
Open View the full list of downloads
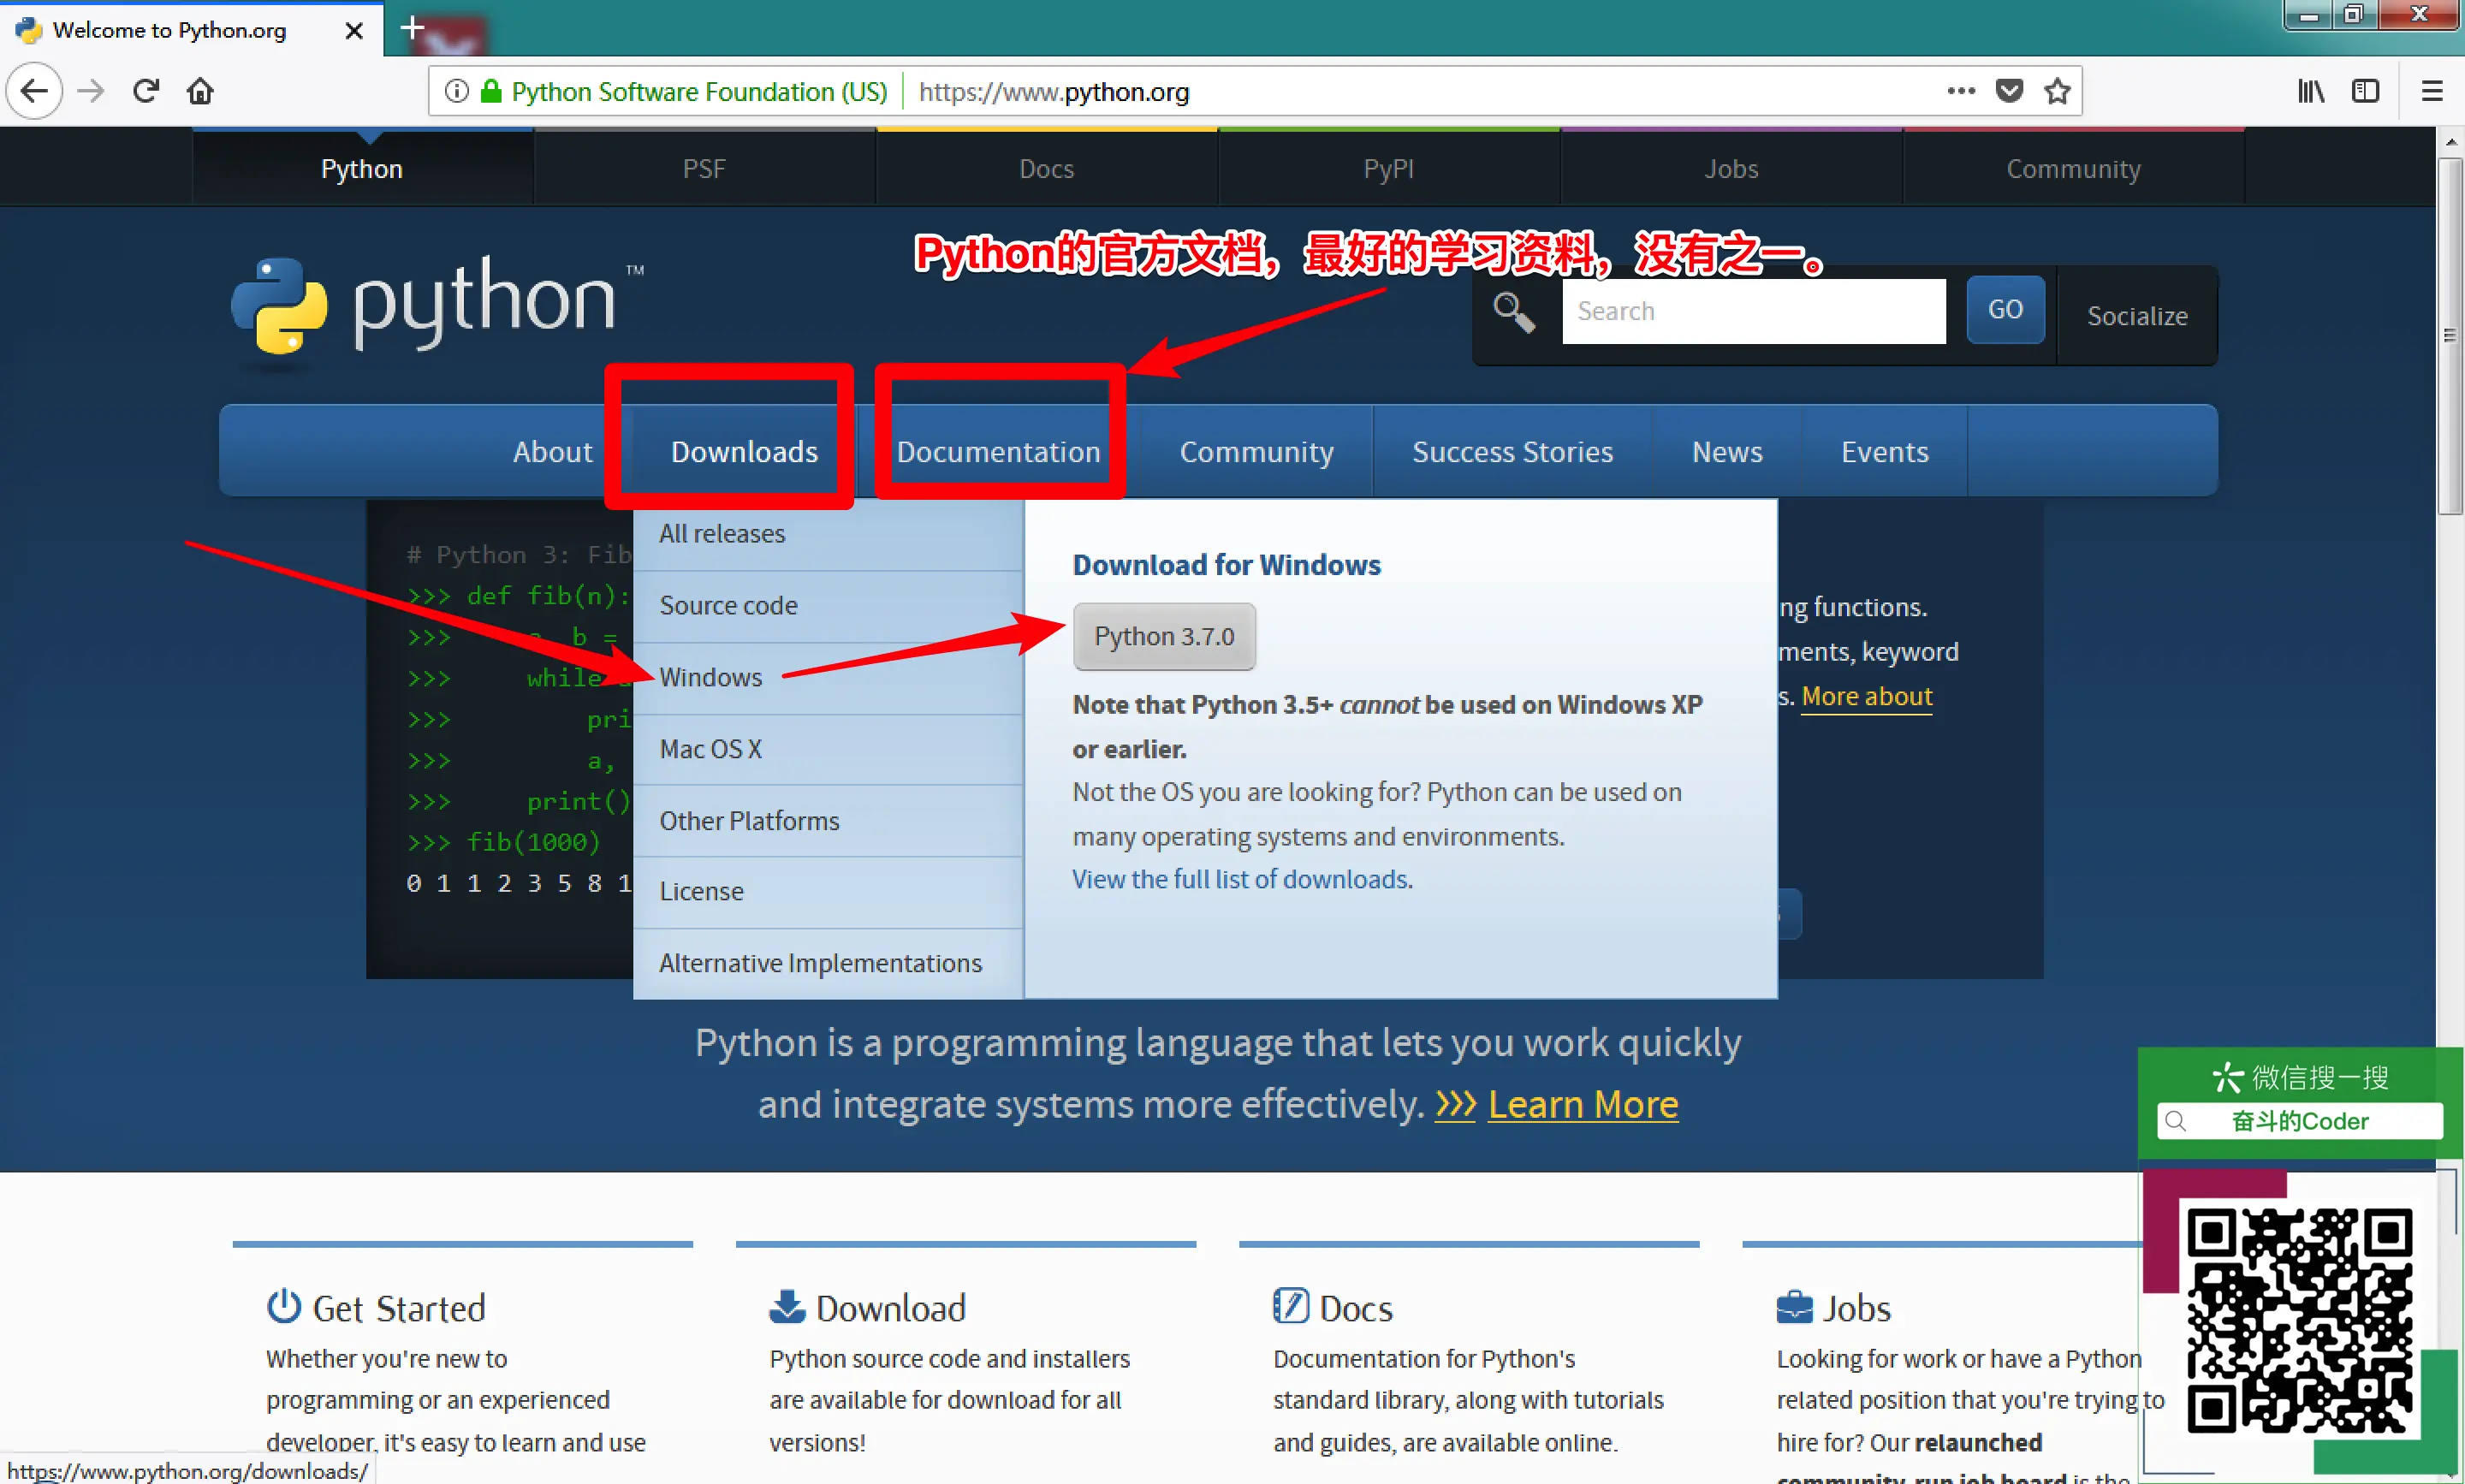[1240, 879]
